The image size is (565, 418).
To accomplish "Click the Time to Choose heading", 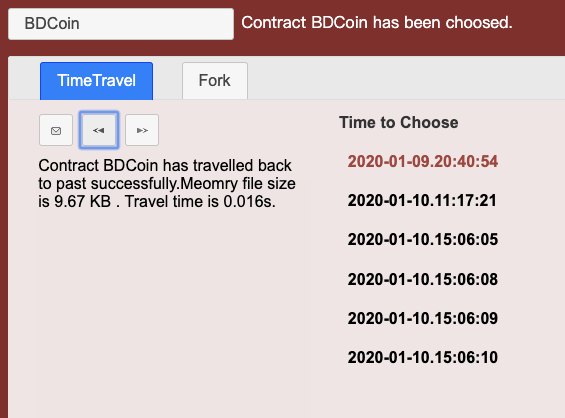I will click(399, 123).
